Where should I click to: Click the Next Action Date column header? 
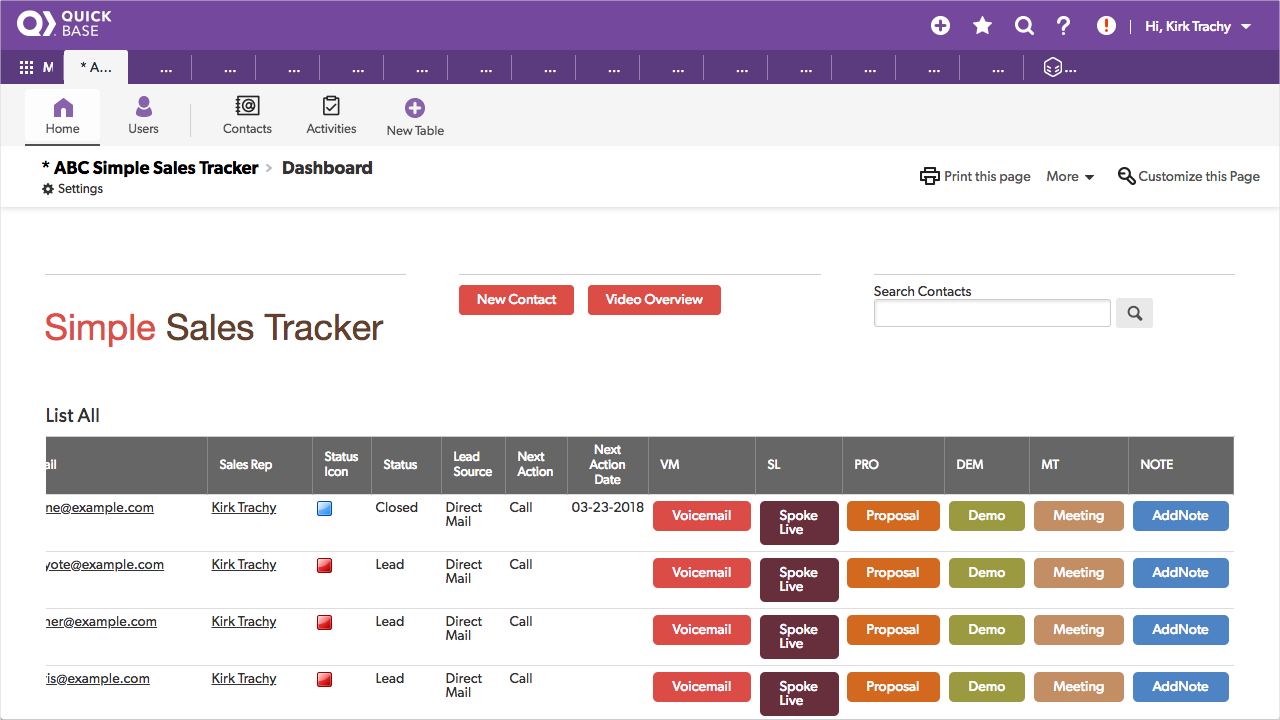click(607, 465)
